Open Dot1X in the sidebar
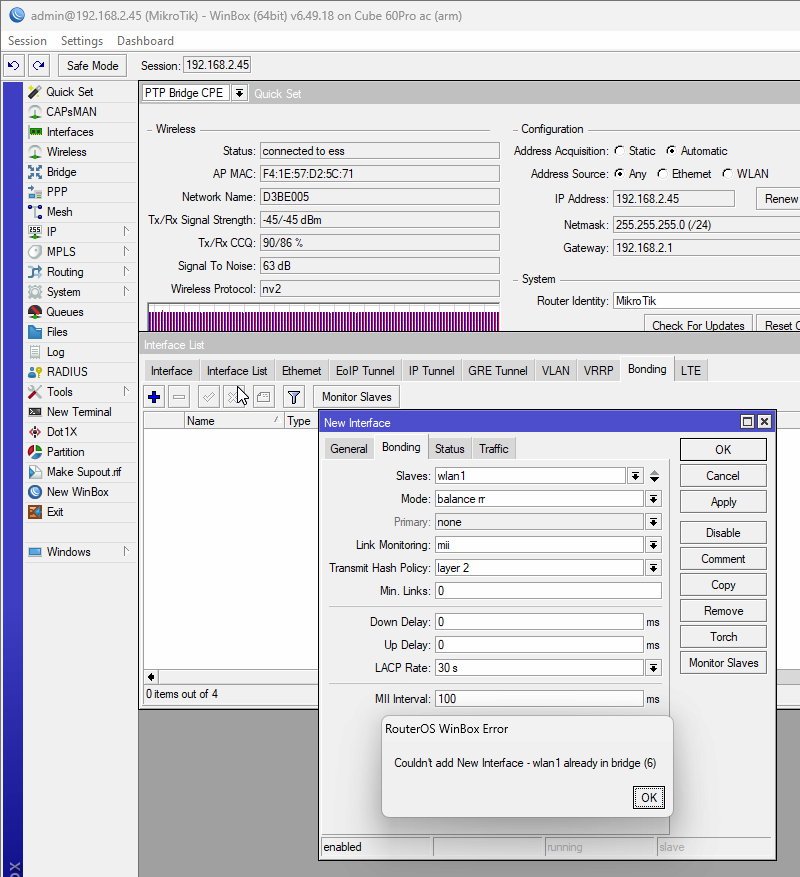 [x=62, y=432]
